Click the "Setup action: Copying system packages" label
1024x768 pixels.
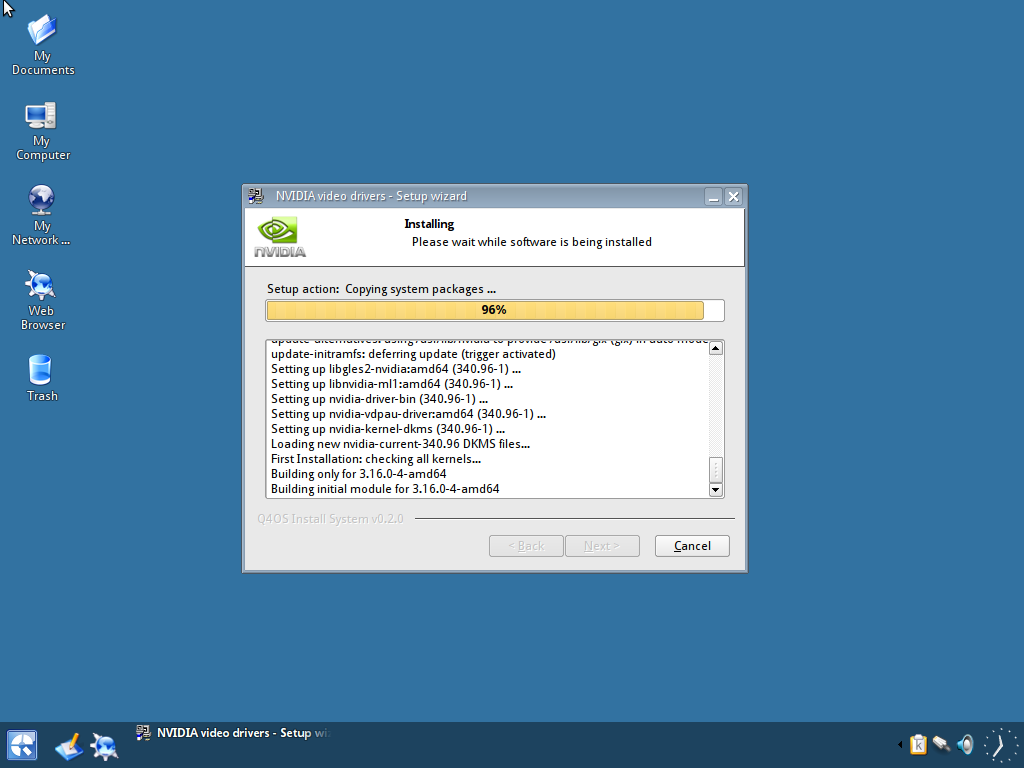click(x=381, y=289)
